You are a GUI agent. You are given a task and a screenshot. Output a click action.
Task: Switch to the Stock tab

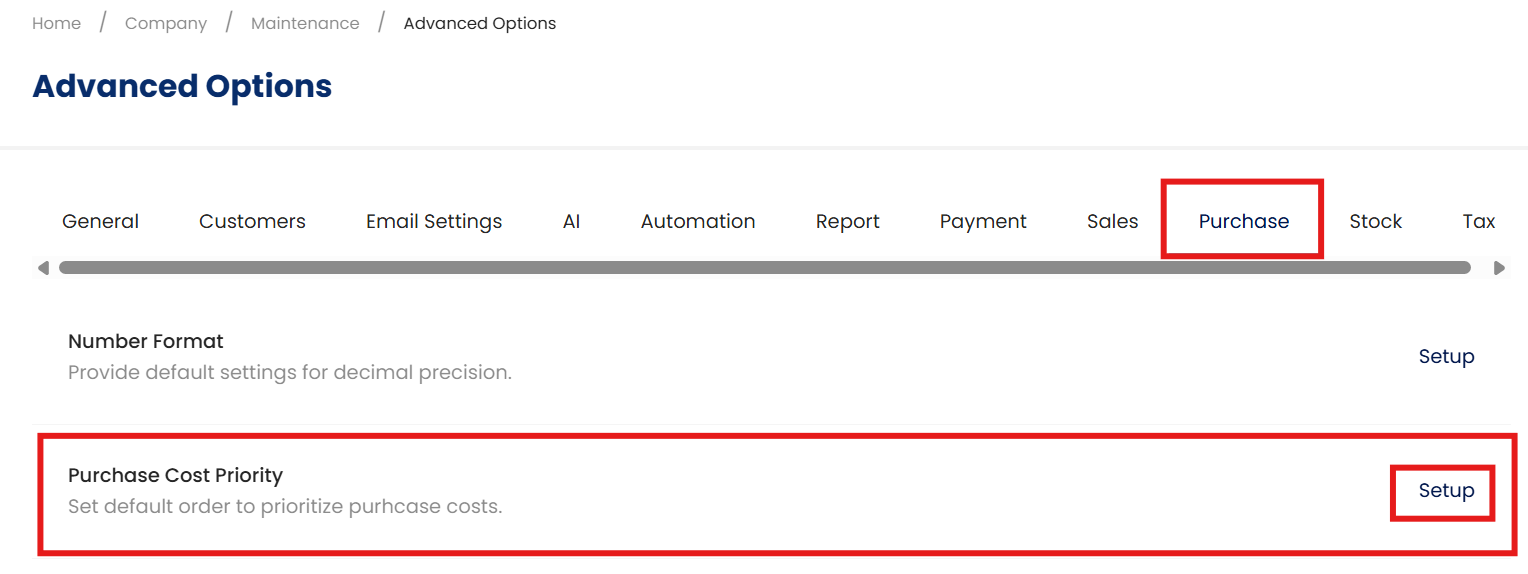[1375, 221]
